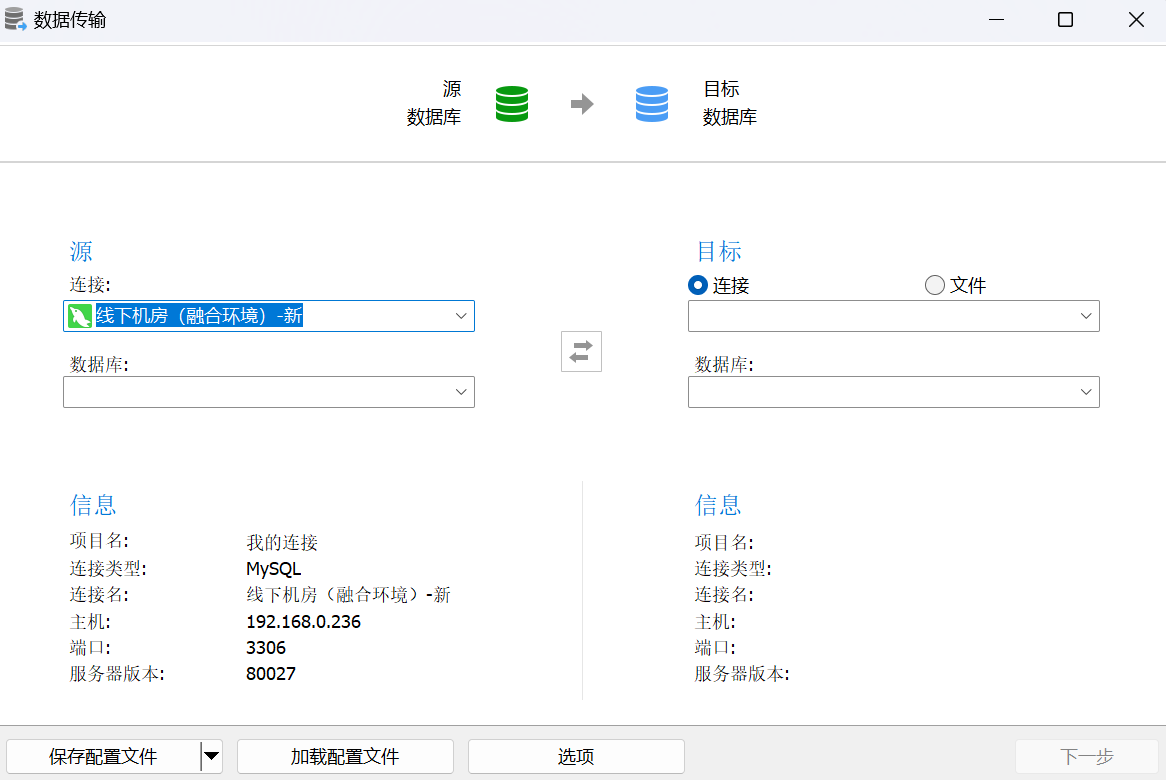Click the 保存配置文件 button
This screenshot has width=1166, height=780.
click(103, 756)
